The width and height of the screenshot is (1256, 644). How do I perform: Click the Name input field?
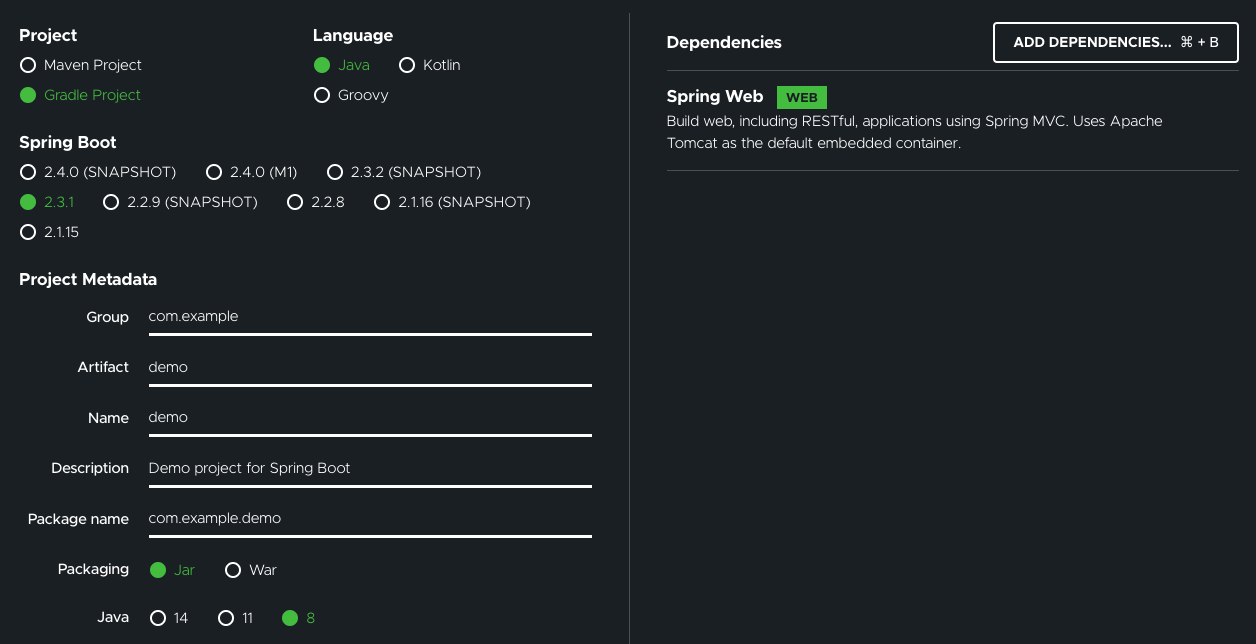(x=370, y=418)
